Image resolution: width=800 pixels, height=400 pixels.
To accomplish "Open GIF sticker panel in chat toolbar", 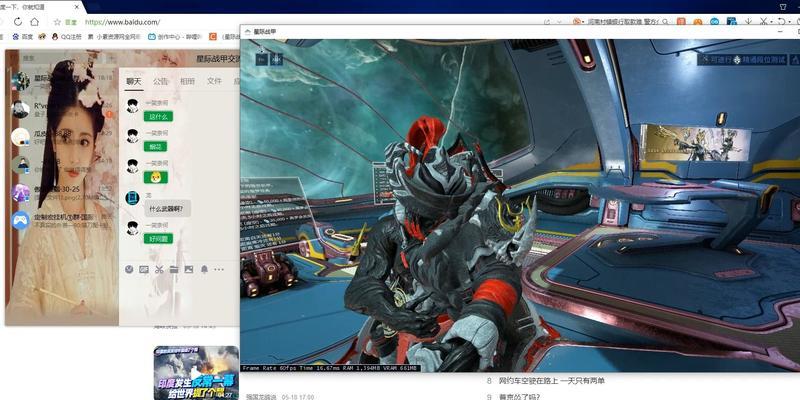I will coord(144,269).
